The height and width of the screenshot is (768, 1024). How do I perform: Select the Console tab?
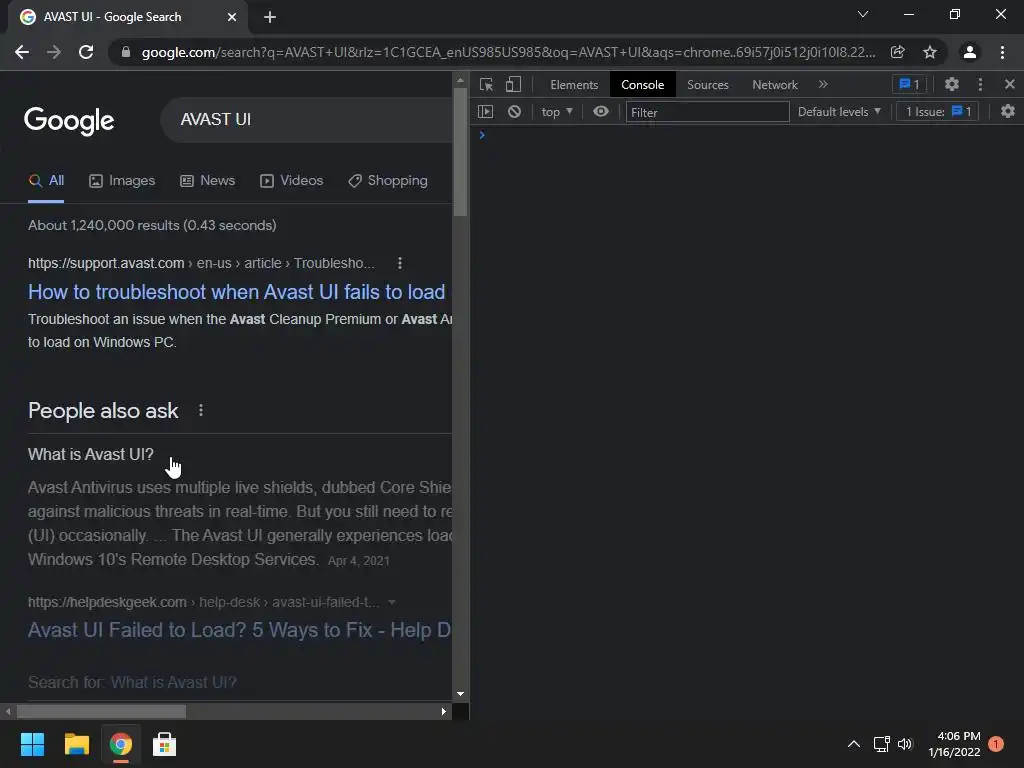tap(643, 85)
